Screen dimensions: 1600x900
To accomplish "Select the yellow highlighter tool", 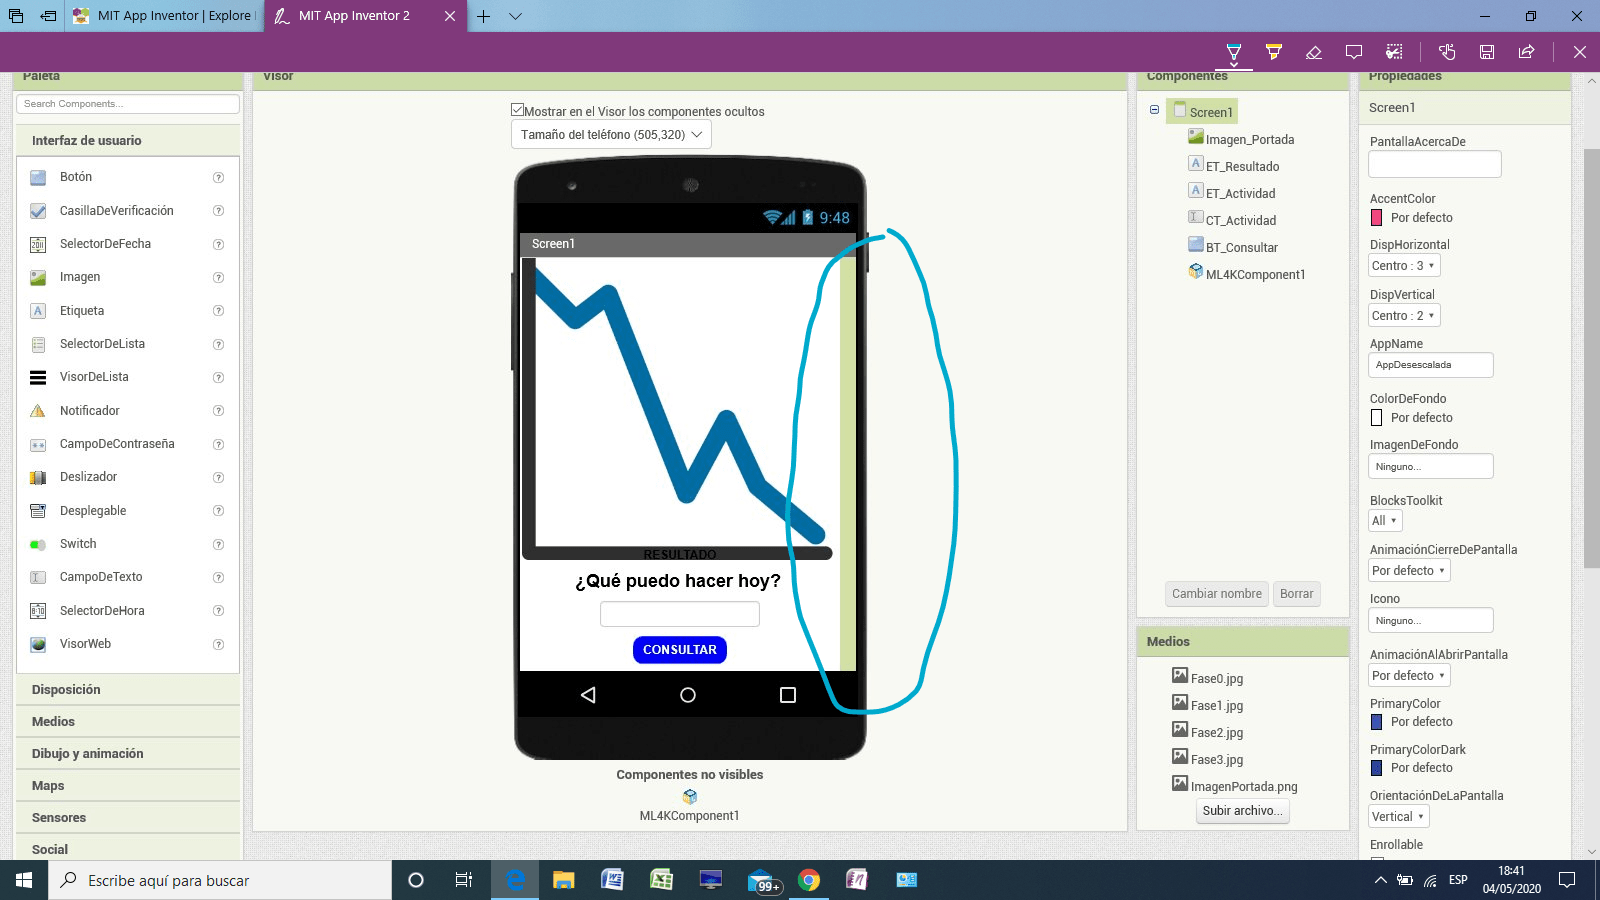I will (1274, 52).
